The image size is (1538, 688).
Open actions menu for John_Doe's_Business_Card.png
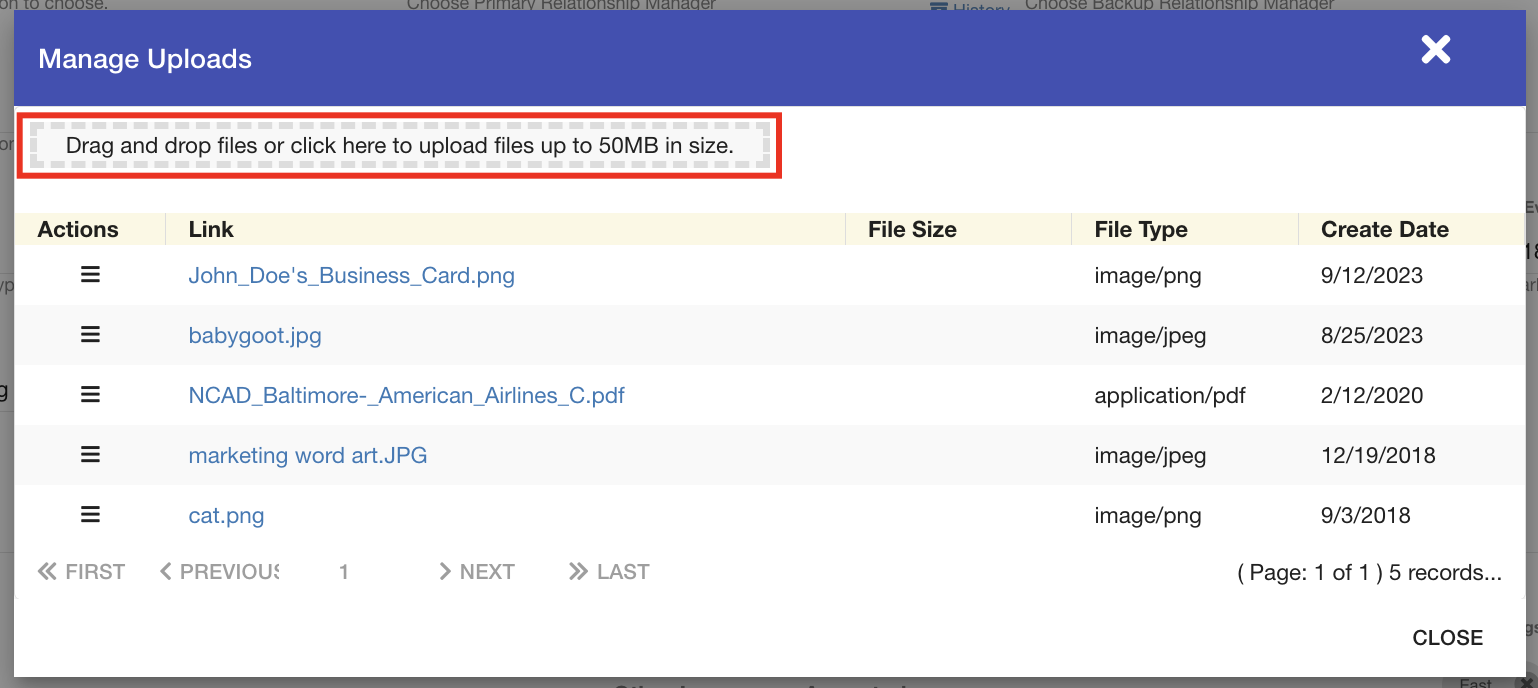(90, 275)
